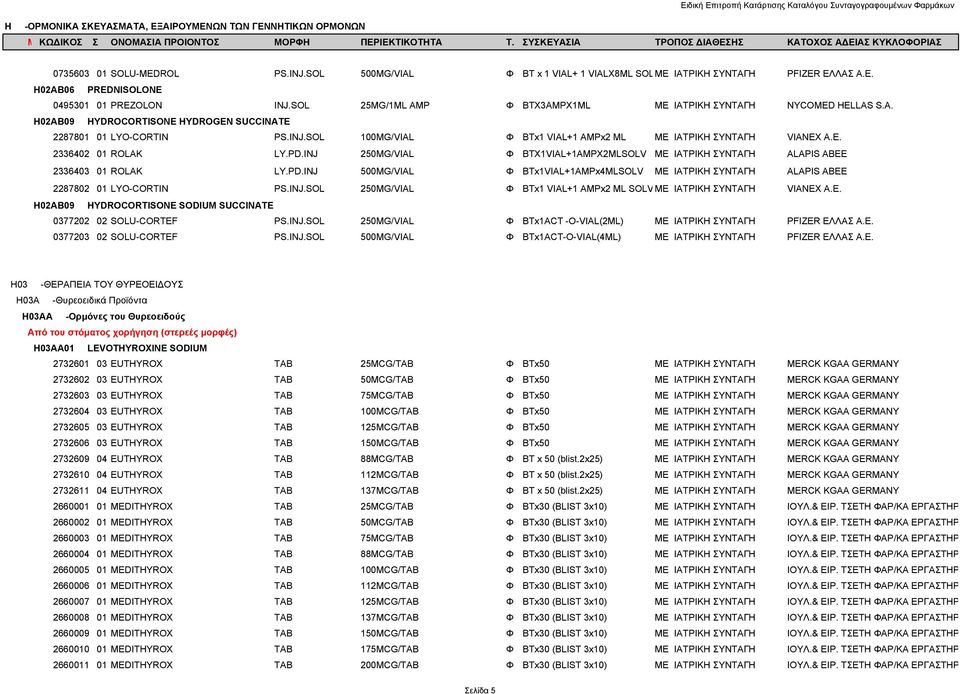
Task: Select code 2660008 MEDITHYROX row
Action: pyautogui.click(x=506, y=618)
